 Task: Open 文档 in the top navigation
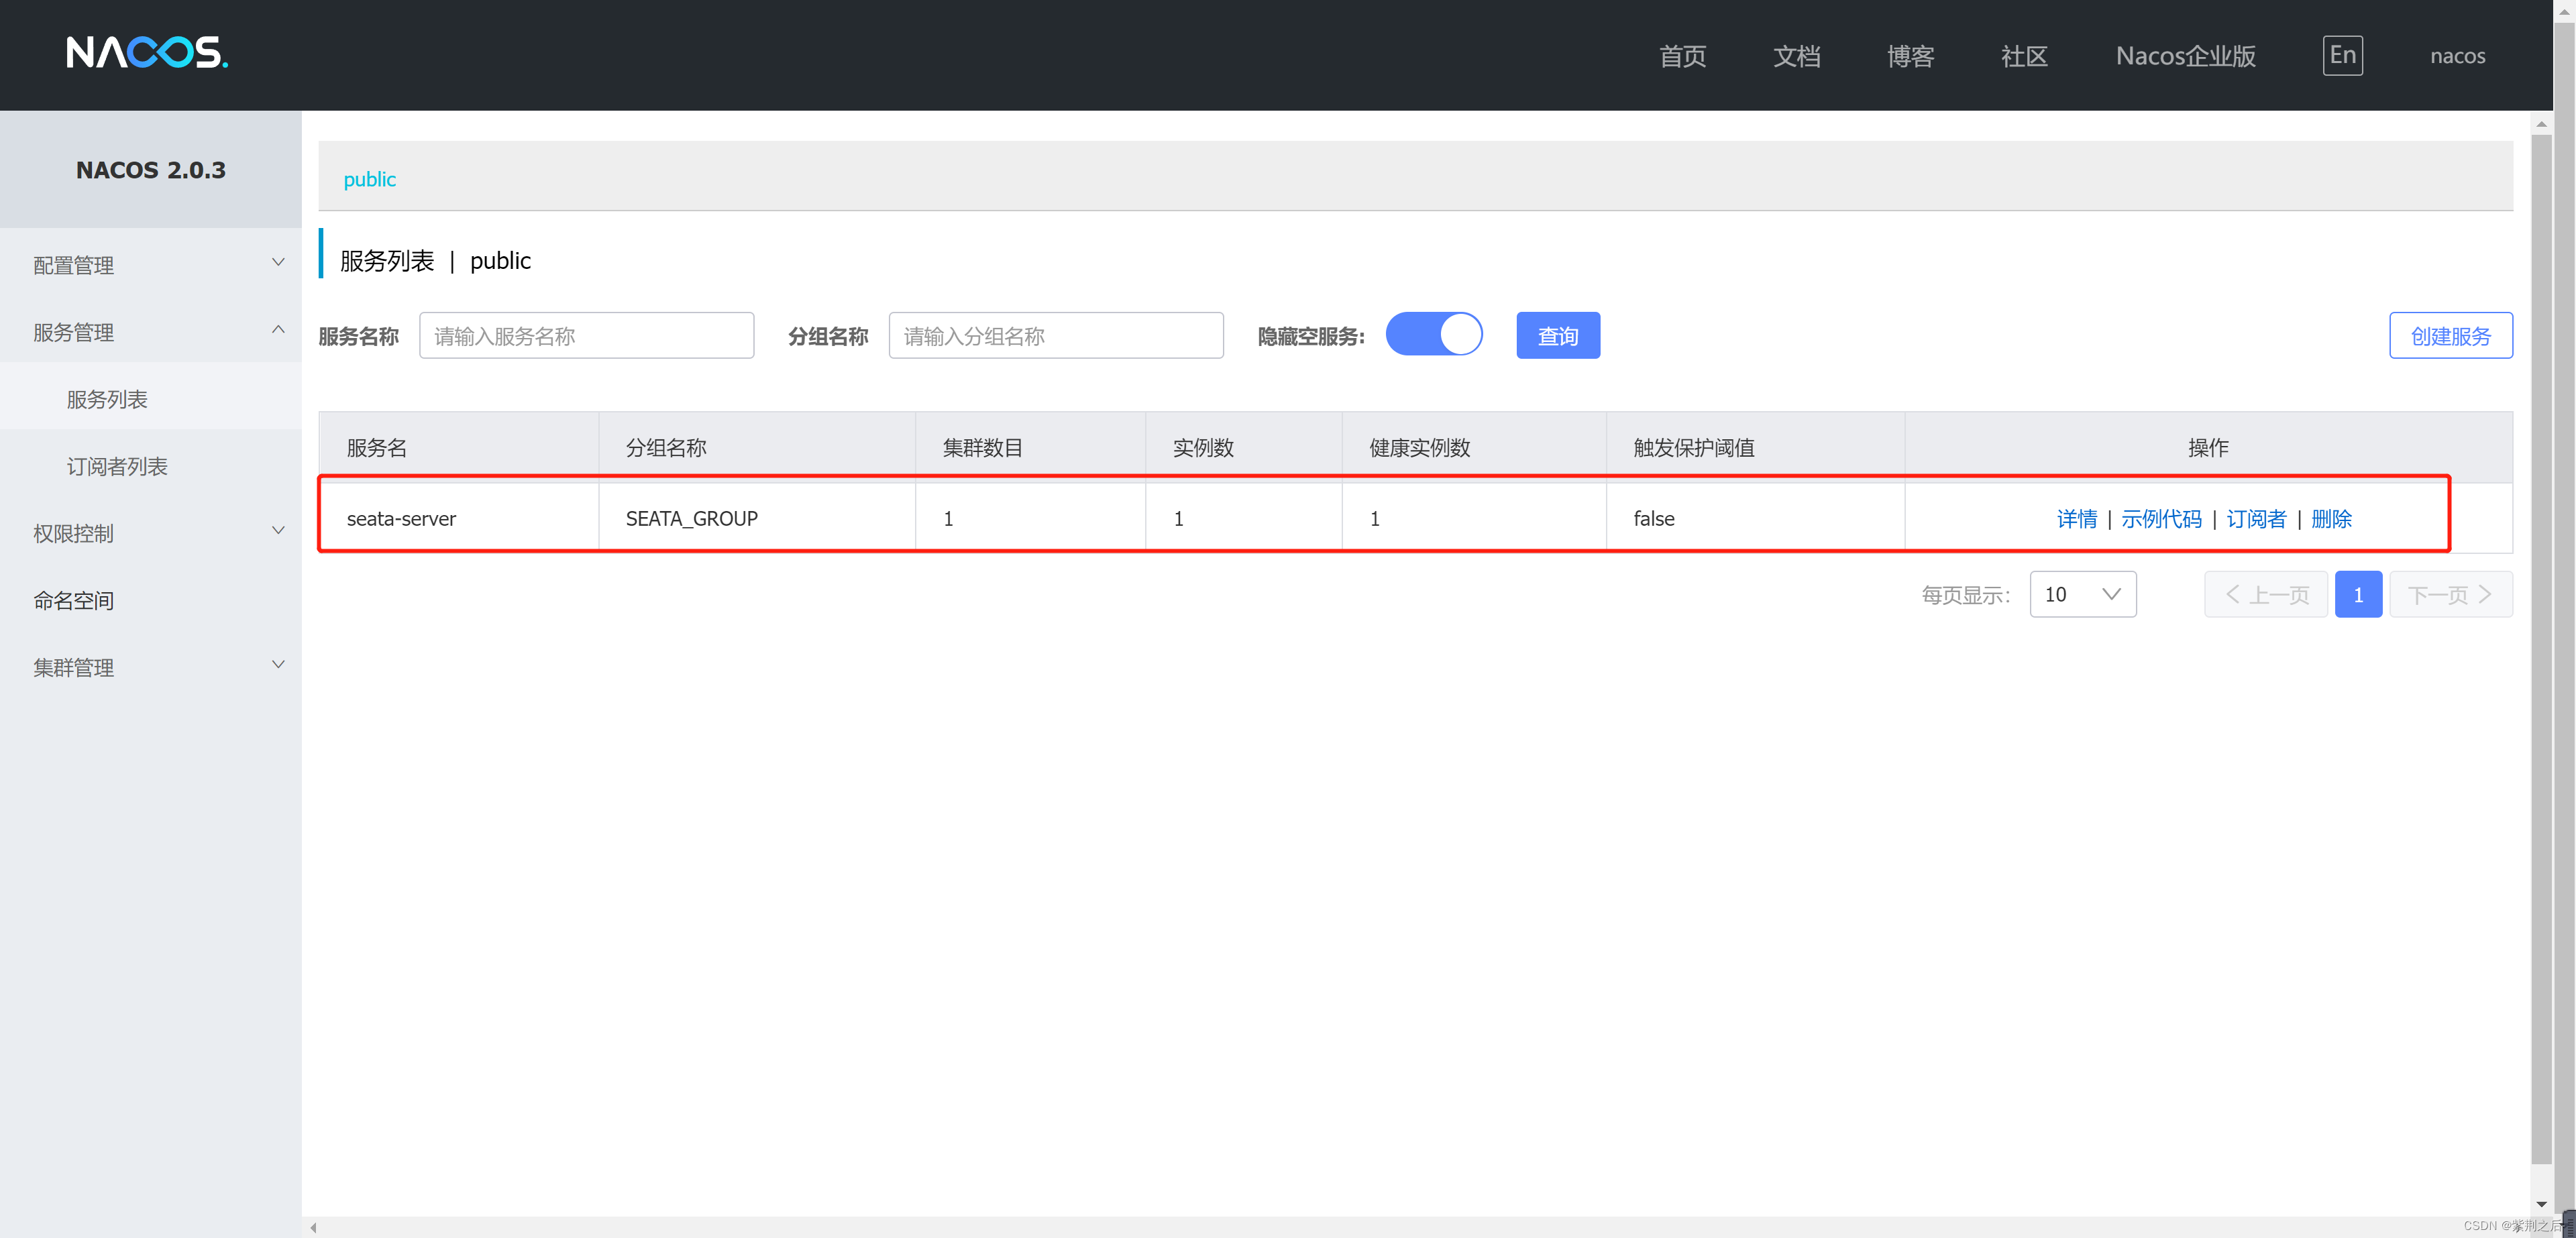pos(1796,56)
